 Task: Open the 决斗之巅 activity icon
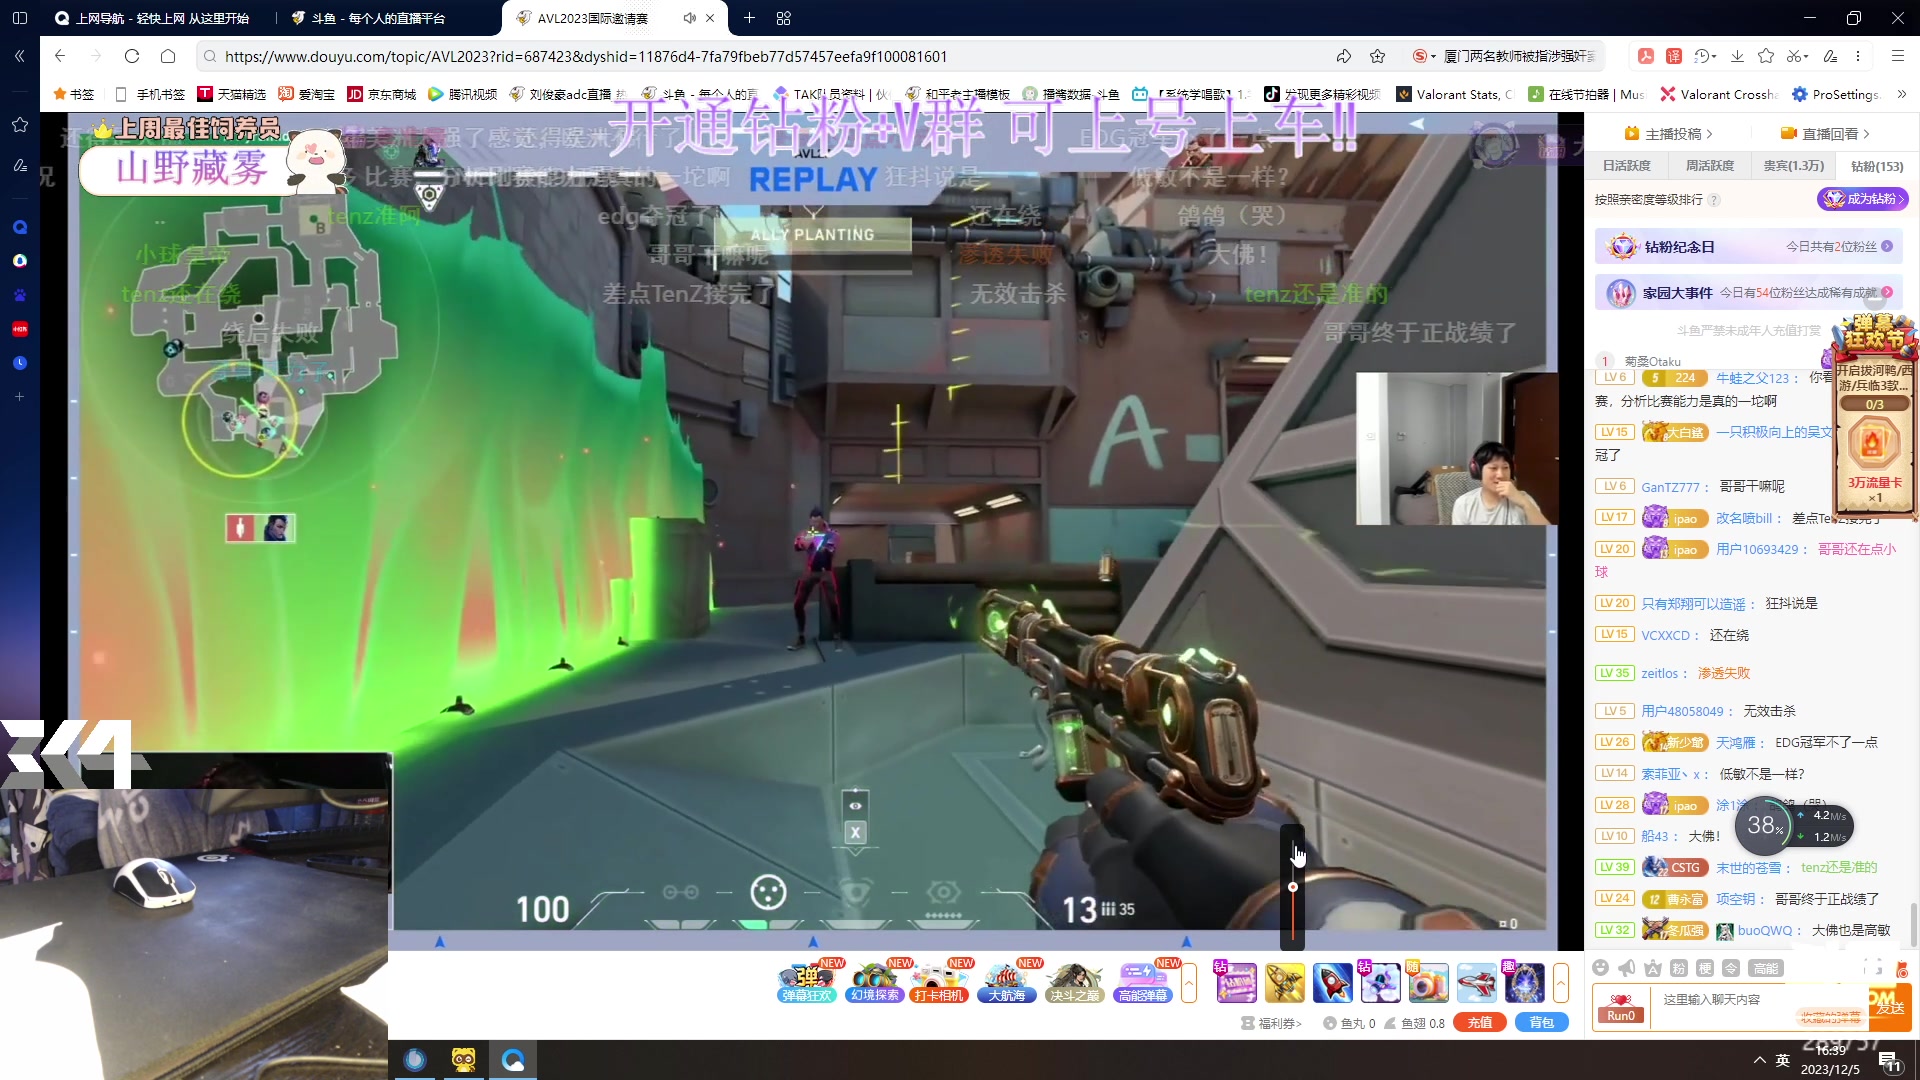(x=1074, y=982)
